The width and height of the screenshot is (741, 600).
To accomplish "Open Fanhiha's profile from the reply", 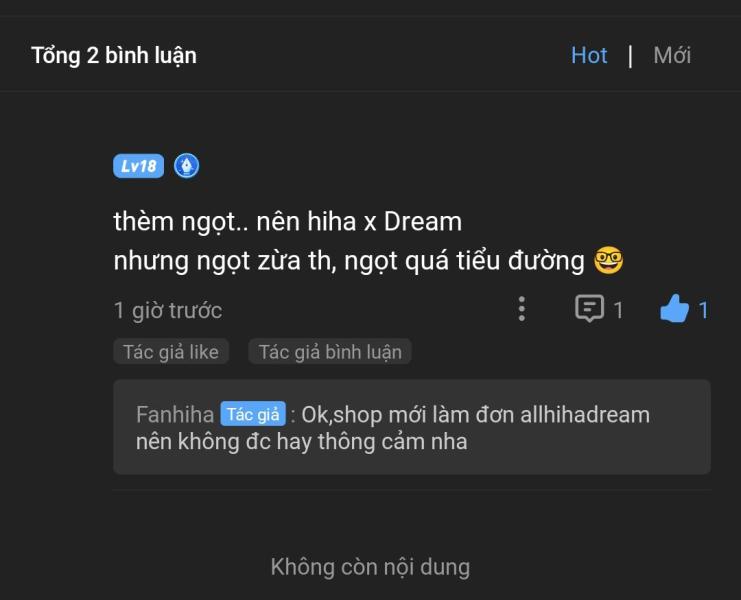I will 175,414.
